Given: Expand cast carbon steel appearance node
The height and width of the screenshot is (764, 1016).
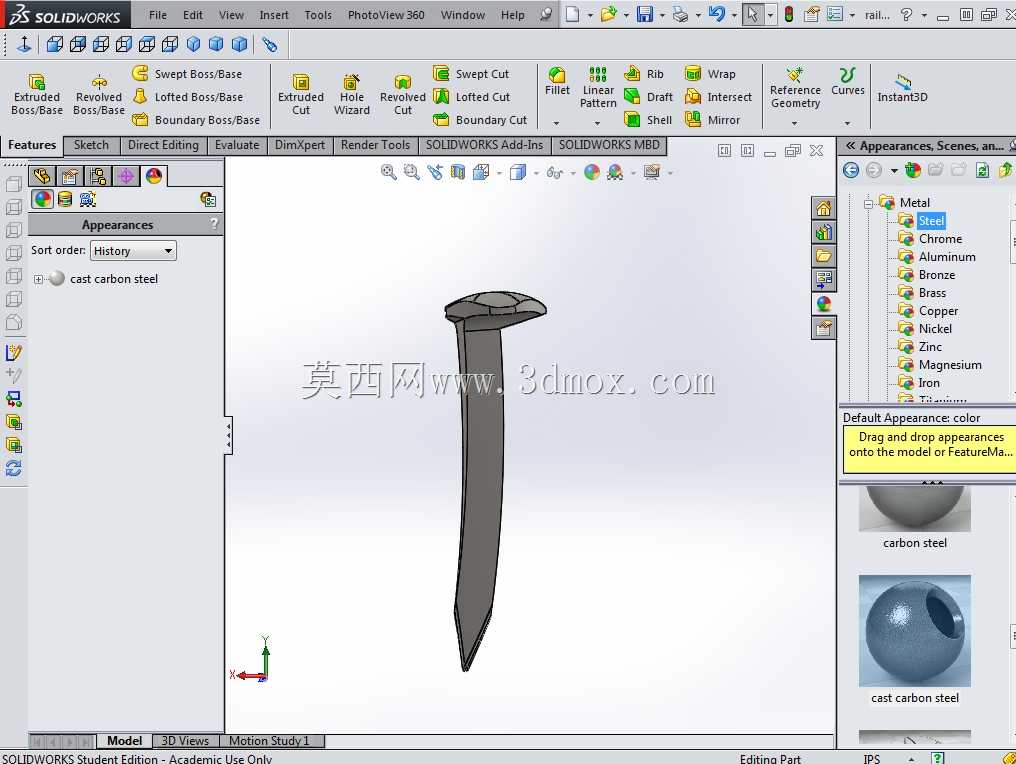Looking at the screenshot, I should (x=38, y=279).
